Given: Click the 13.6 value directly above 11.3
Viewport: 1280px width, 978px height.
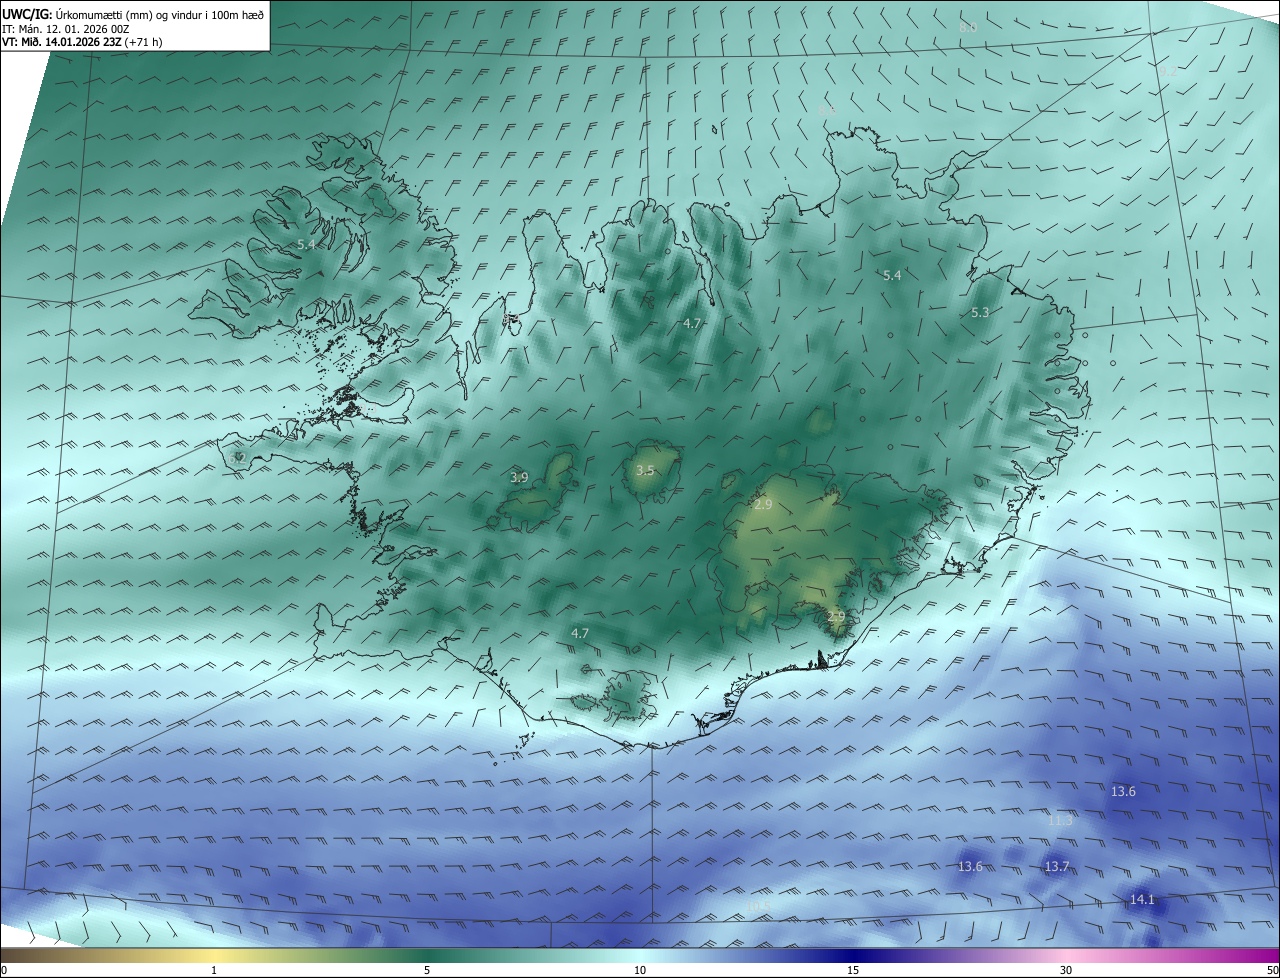Looking at the screenshot, I should point(1123,791).
